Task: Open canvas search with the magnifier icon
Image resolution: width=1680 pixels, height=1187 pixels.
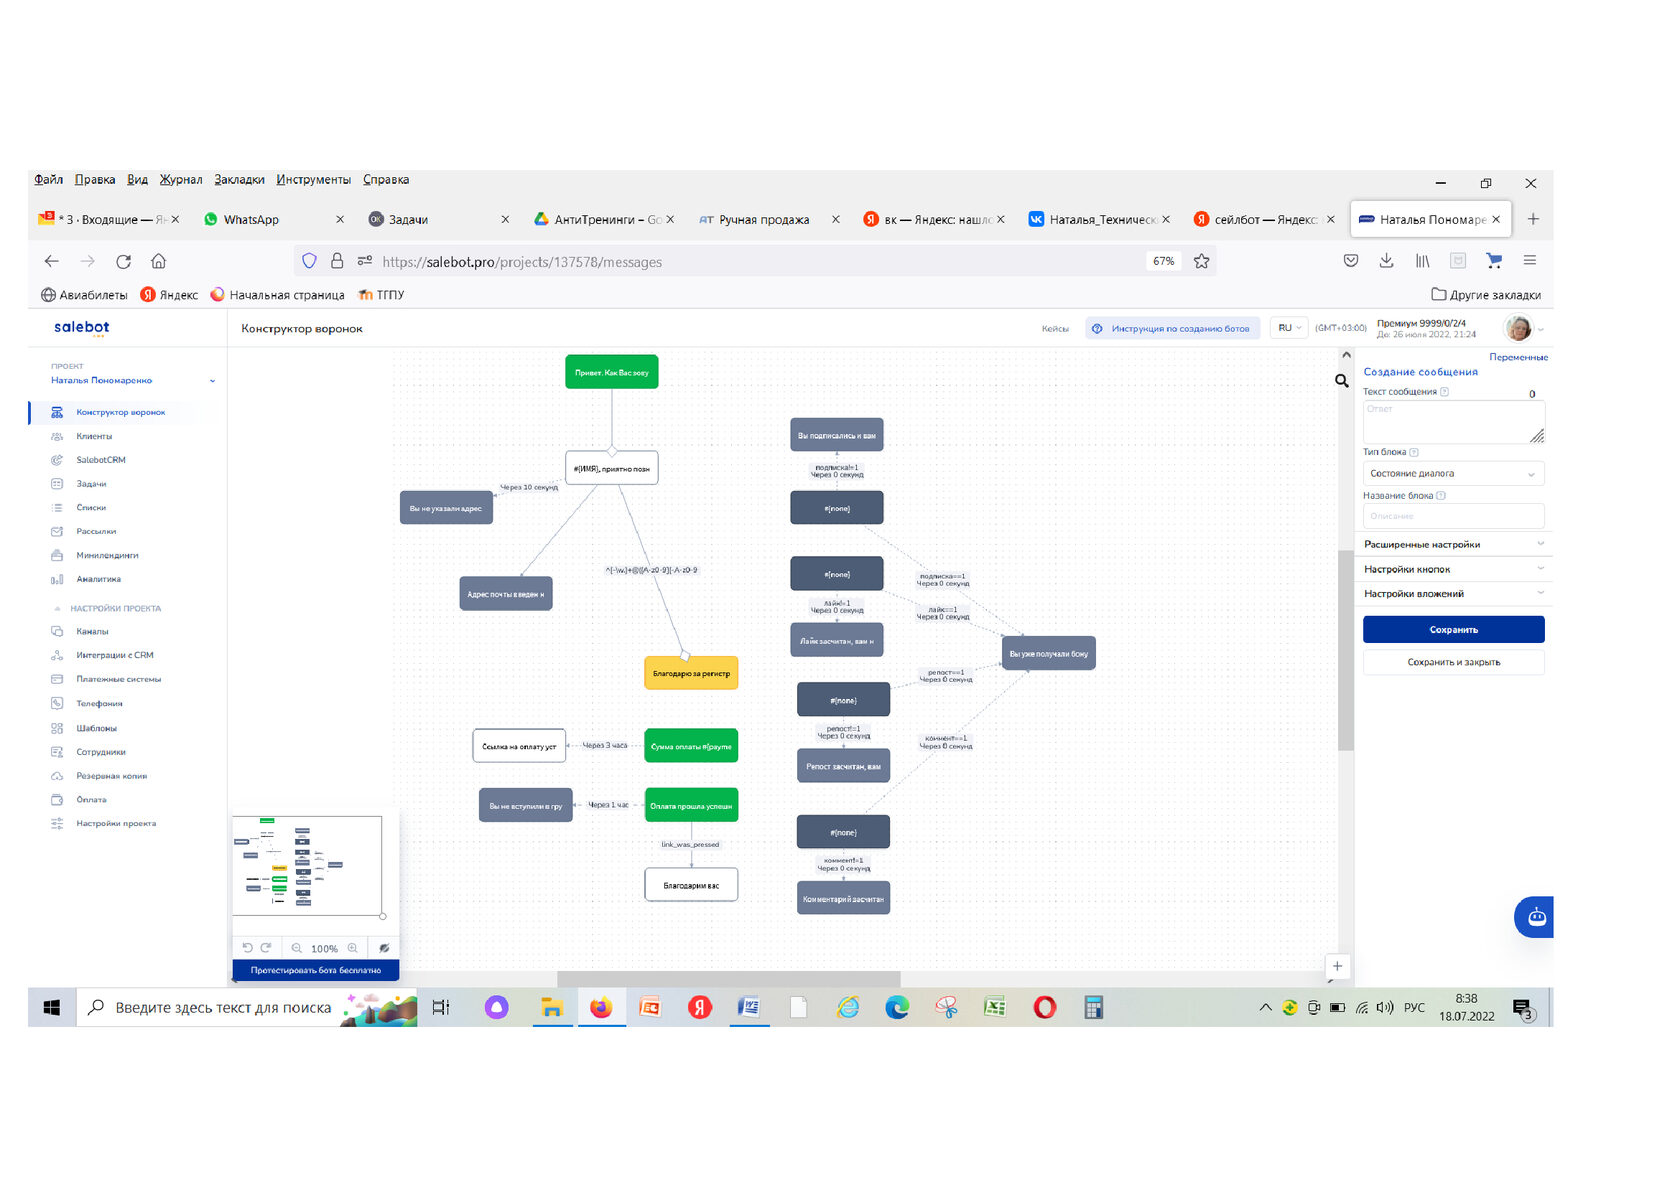Action: pos(1341,381)
